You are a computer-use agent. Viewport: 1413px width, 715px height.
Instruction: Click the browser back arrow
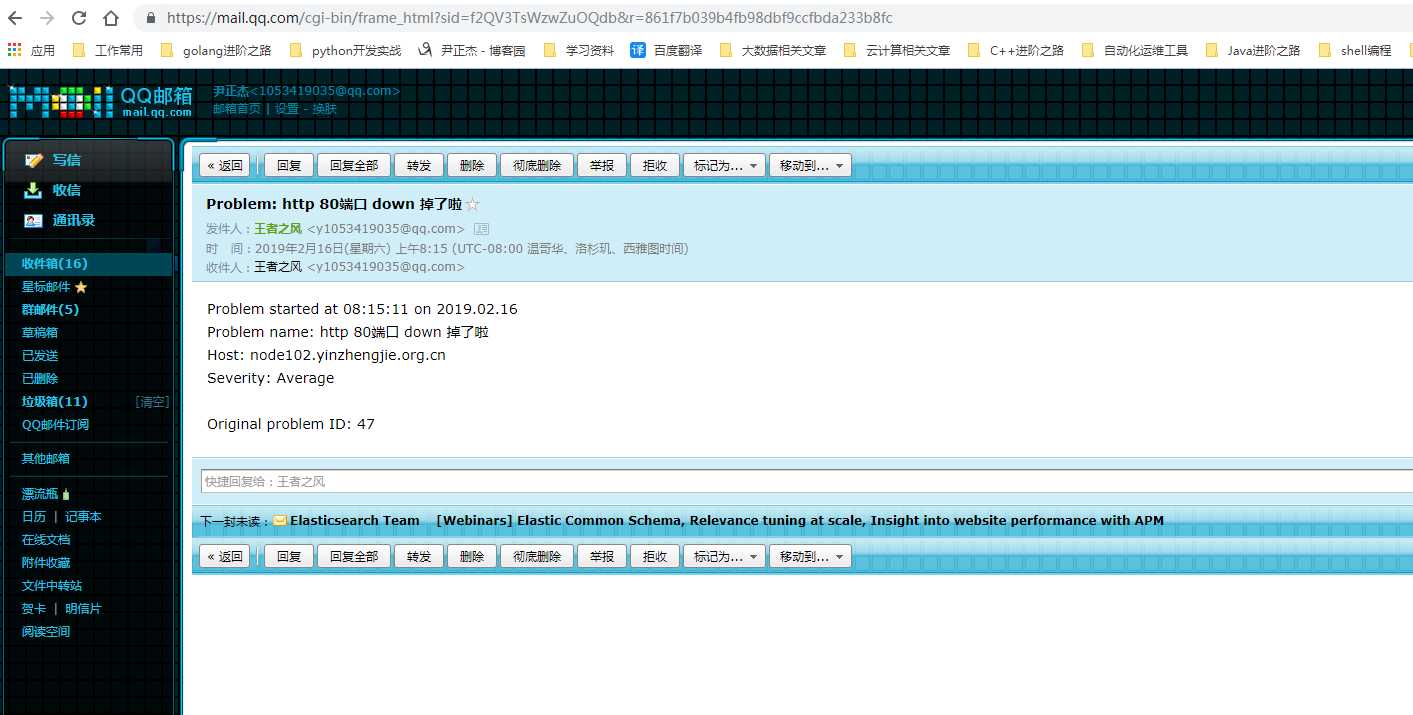click(x=17, y=18)
